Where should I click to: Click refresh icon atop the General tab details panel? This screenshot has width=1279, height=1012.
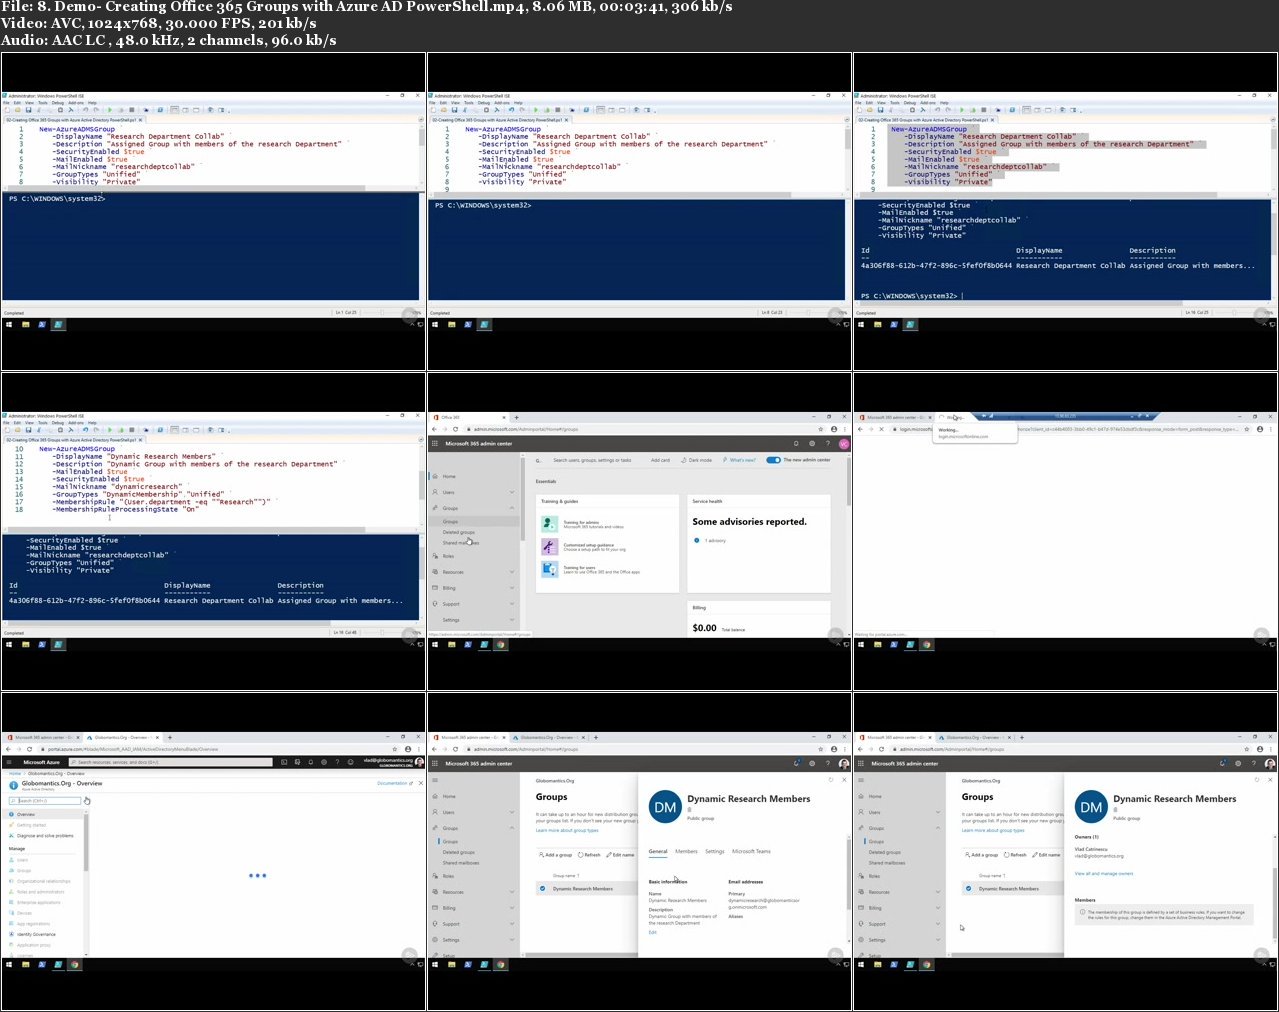830,779
